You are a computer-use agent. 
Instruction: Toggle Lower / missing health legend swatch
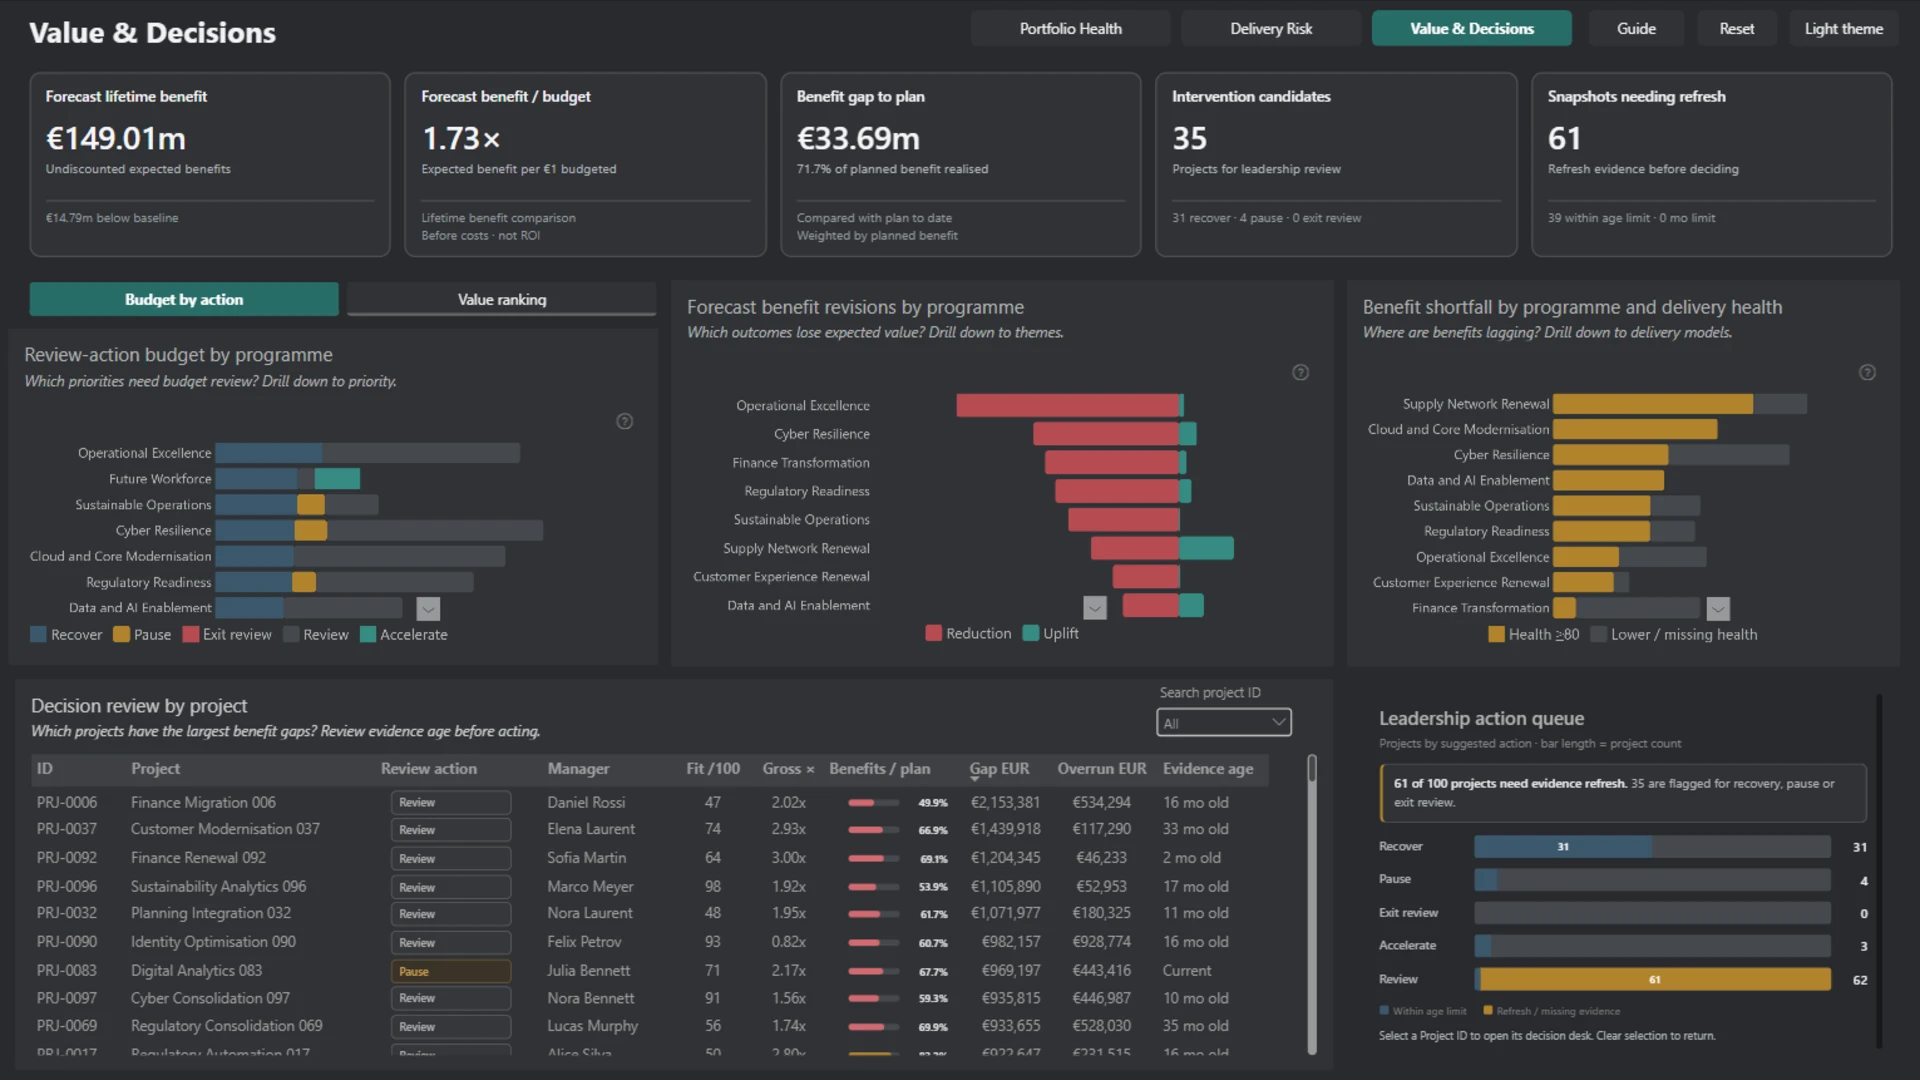pyautogui.click(x=1599, y=634)
